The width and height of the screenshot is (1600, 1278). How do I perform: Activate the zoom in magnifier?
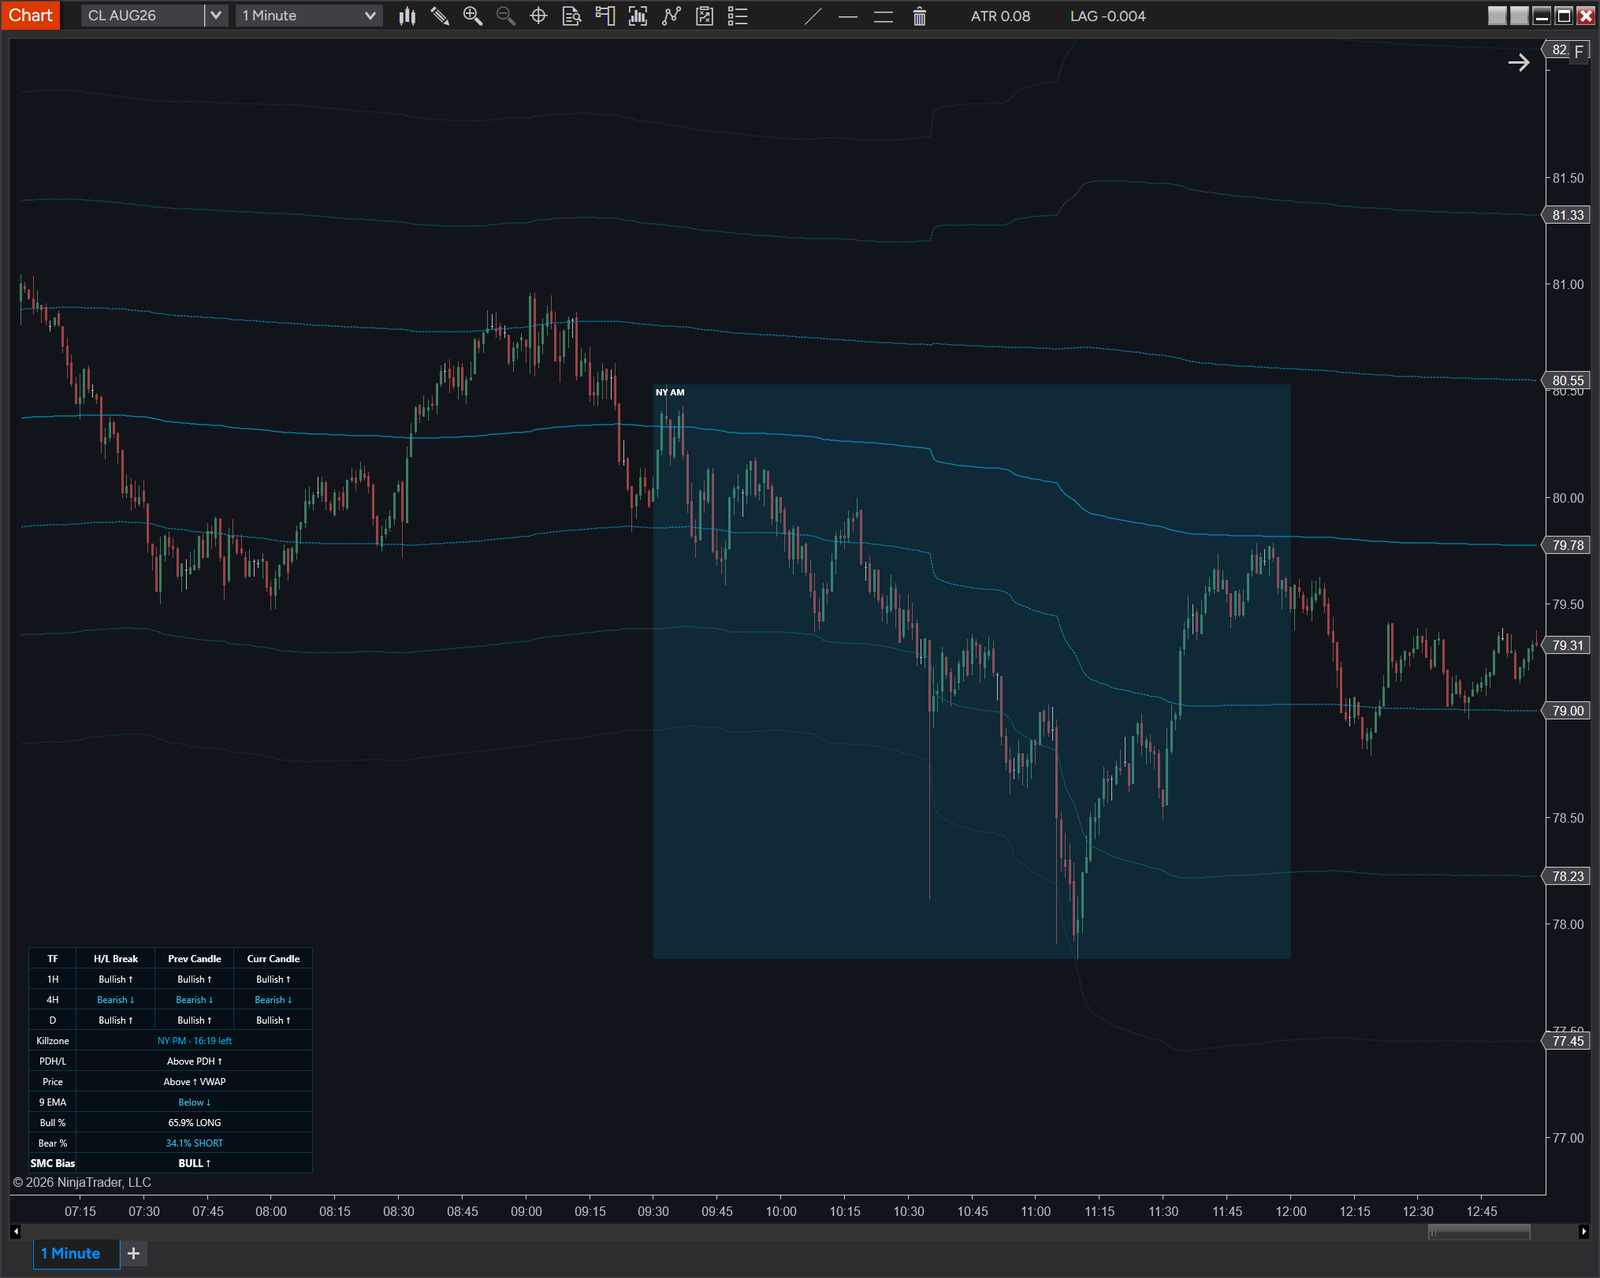click(x=473, y=16)
